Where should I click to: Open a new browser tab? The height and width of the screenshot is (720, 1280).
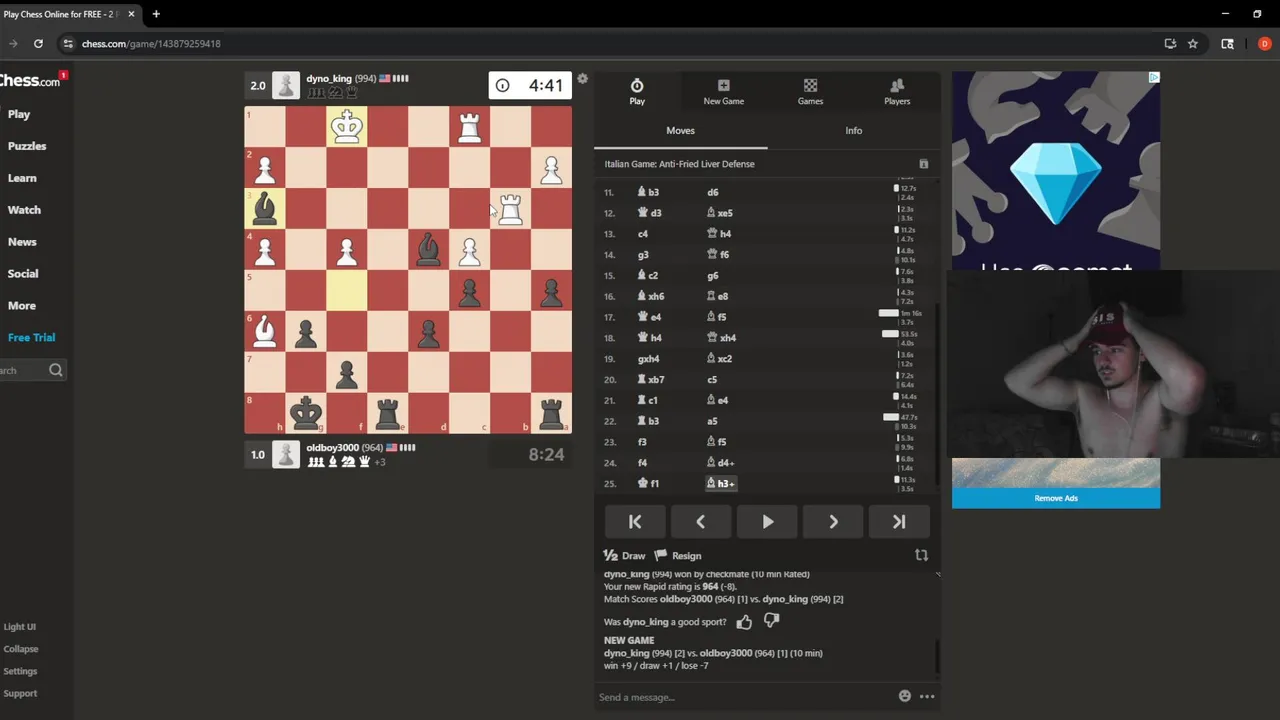(156, 14)
